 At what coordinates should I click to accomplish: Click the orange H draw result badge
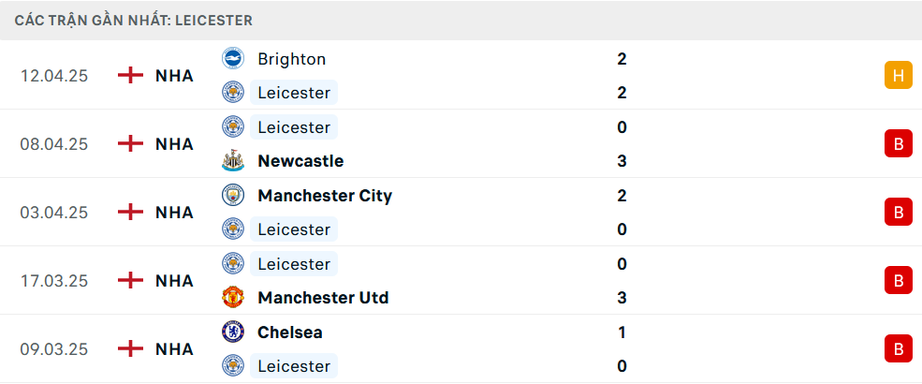click(898, 75)
